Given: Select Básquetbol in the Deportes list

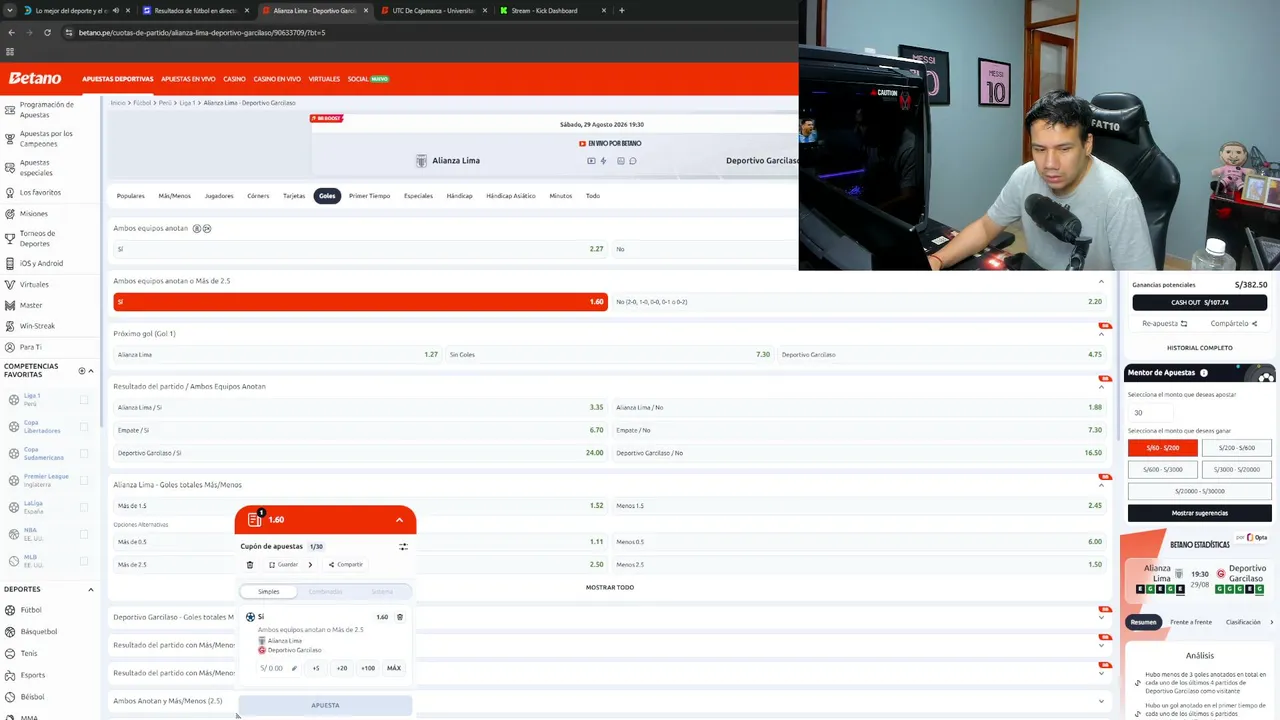Looking at the screenshot, I should (38, 632).
